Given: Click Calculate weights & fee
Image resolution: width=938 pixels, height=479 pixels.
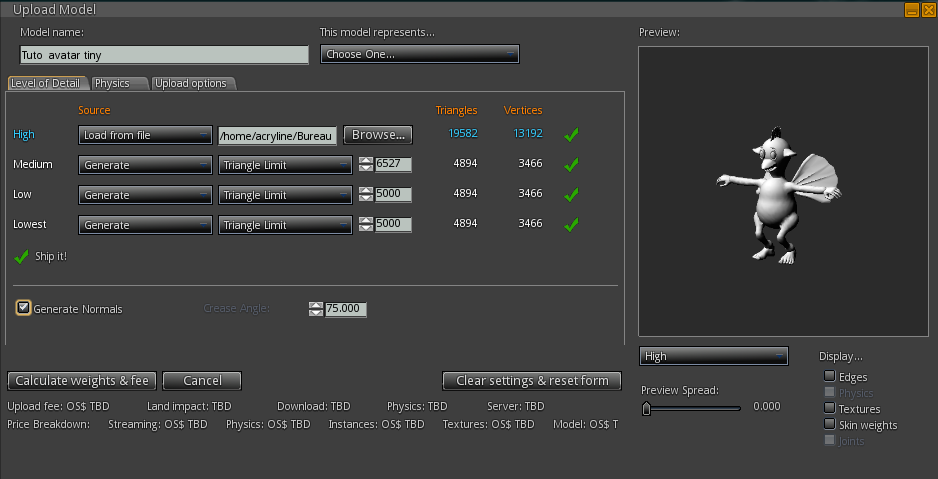Looking at the screenshot, I should [82, 381].
